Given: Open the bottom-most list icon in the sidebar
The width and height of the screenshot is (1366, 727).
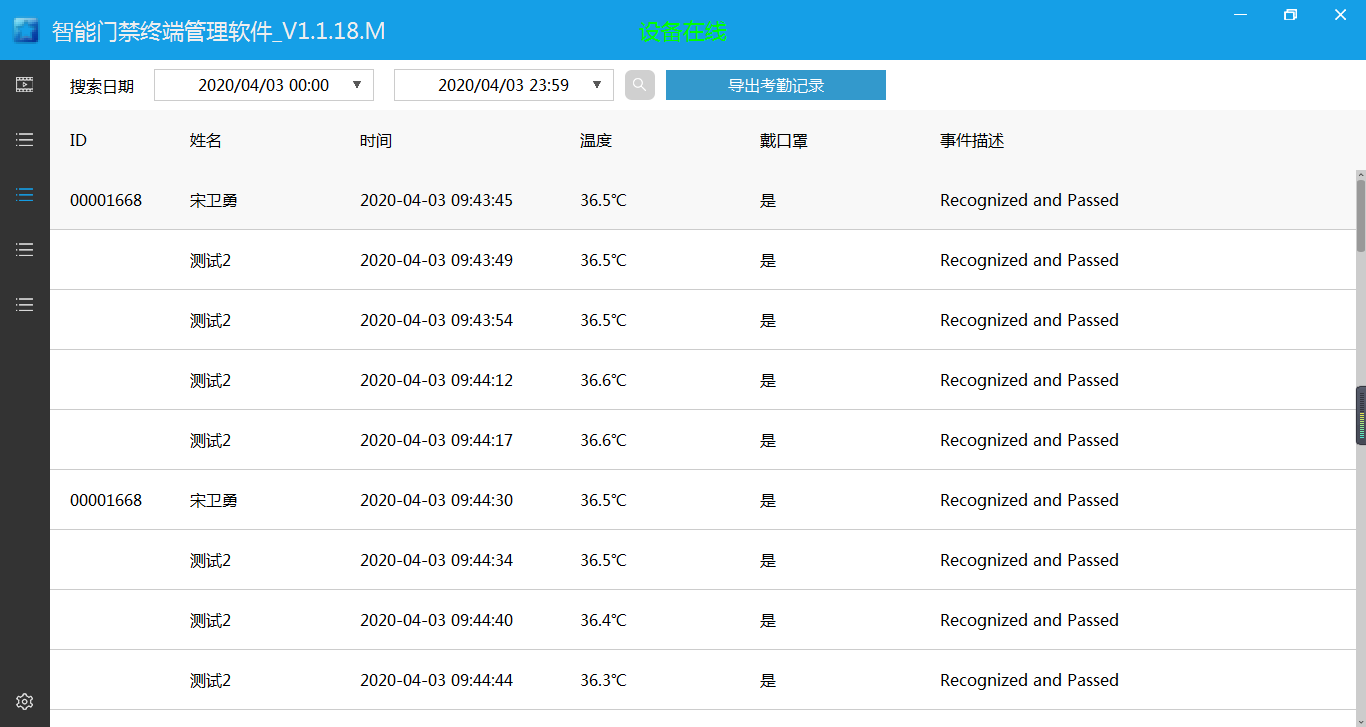Looking at the screenshot, I should pyautogui.click(x=25, y=305).
